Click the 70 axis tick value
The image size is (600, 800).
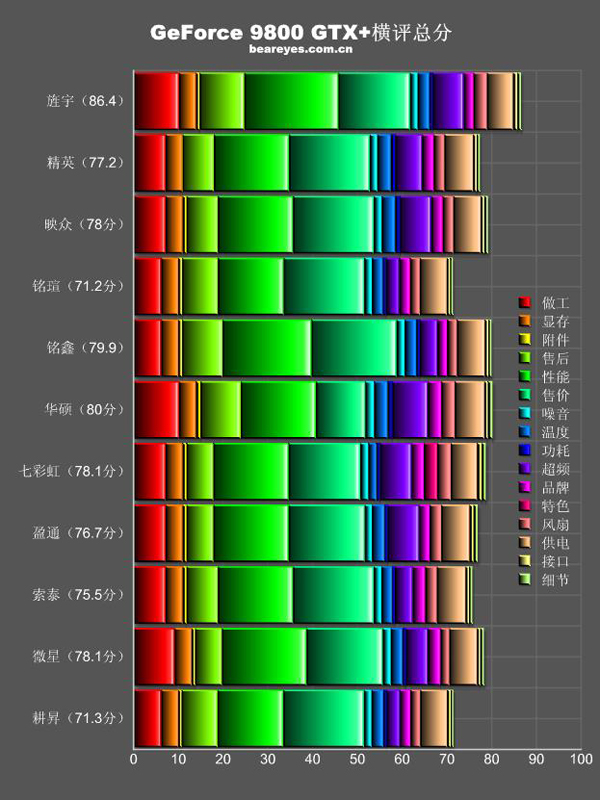[447, 759]
